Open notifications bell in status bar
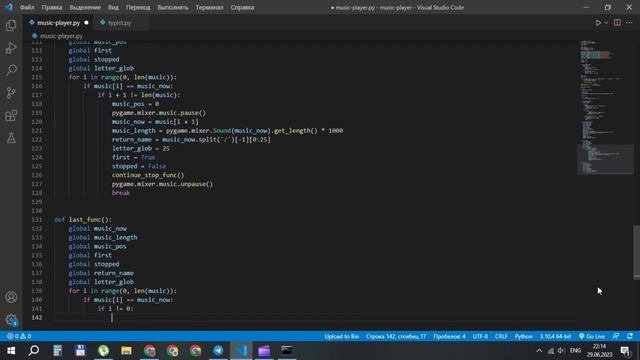This screenshot has height=360, width=640. tap(630, 336)
